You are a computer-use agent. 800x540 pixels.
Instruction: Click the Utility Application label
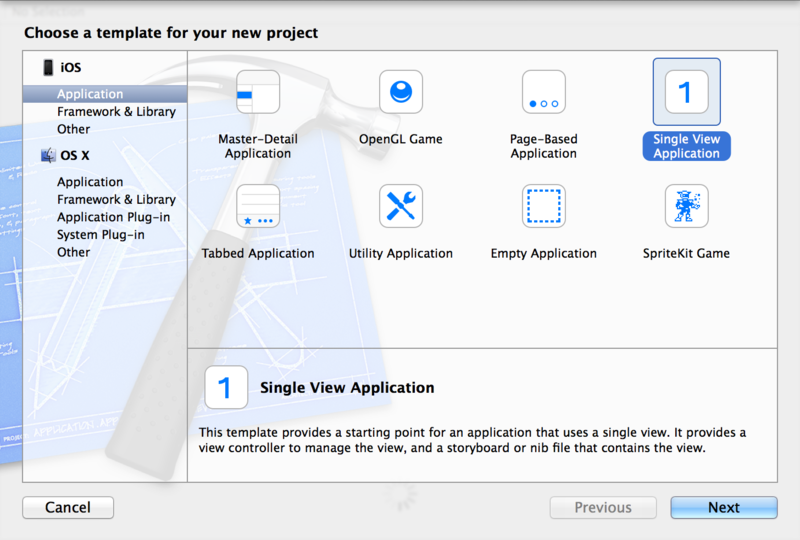pos(401,253)
